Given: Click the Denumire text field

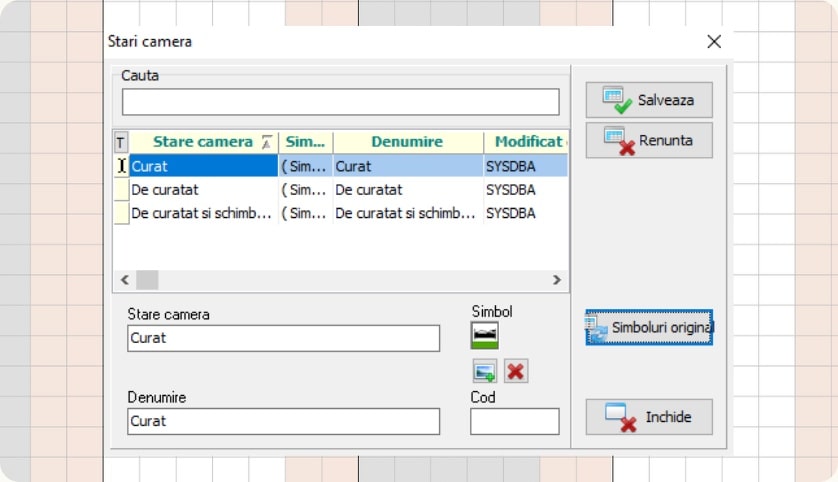Looking at the screenshot, I should point(283,422).
